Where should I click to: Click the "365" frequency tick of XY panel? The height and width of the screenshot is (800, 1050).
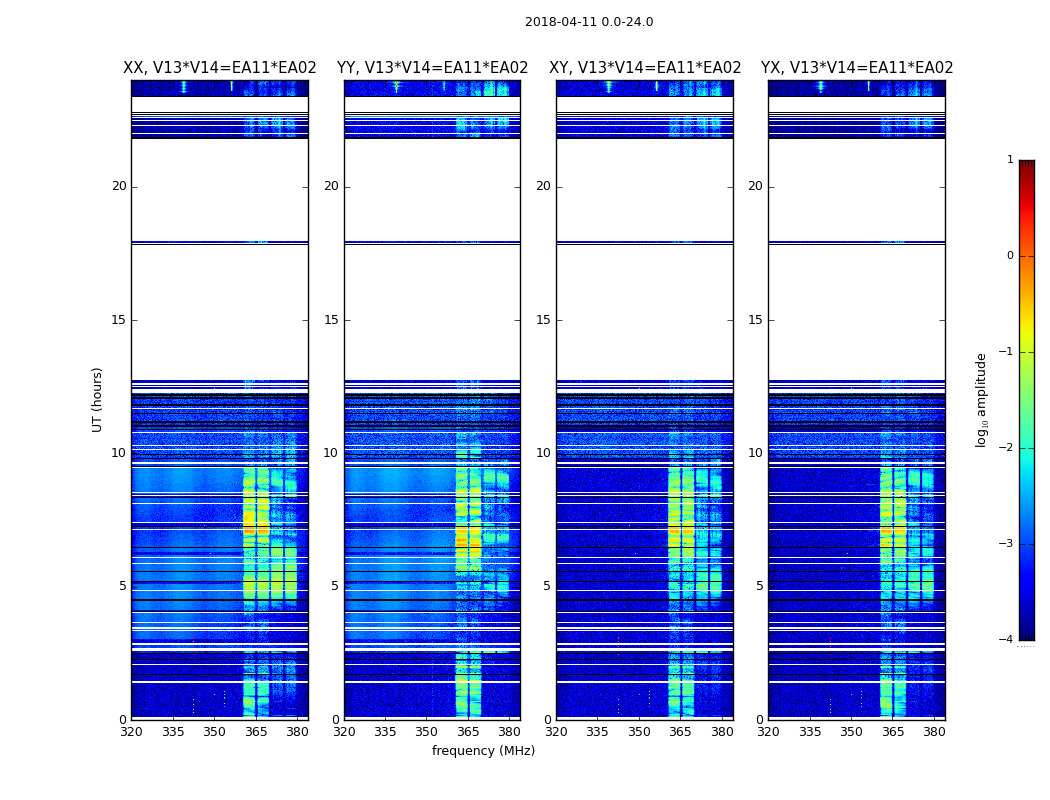click(x=680, y=732)
